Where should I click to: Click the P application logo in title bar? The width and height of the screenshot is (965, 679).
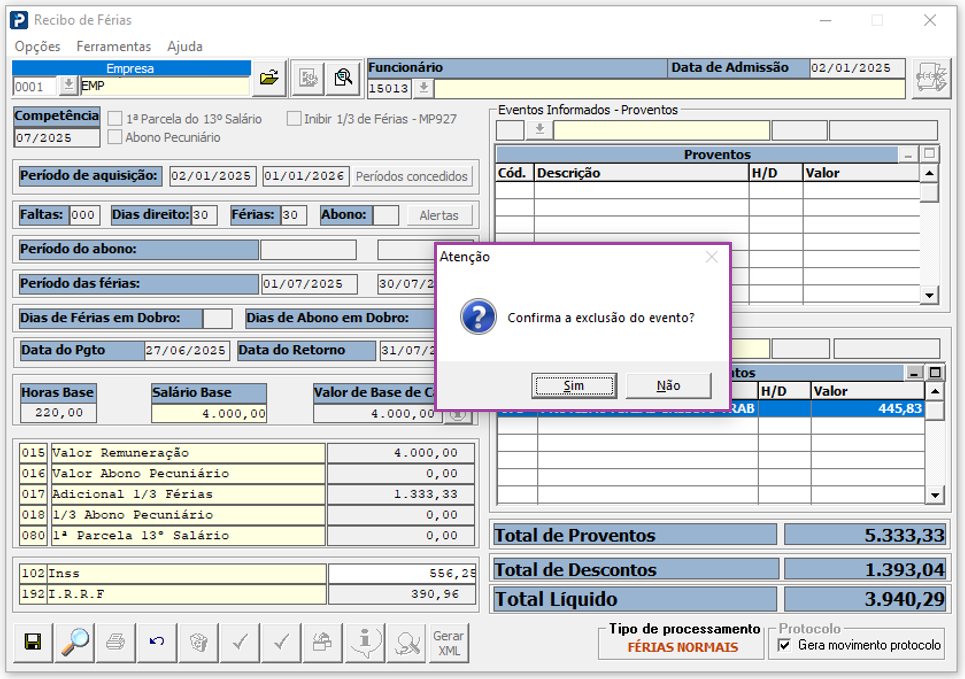click(19, 20)
